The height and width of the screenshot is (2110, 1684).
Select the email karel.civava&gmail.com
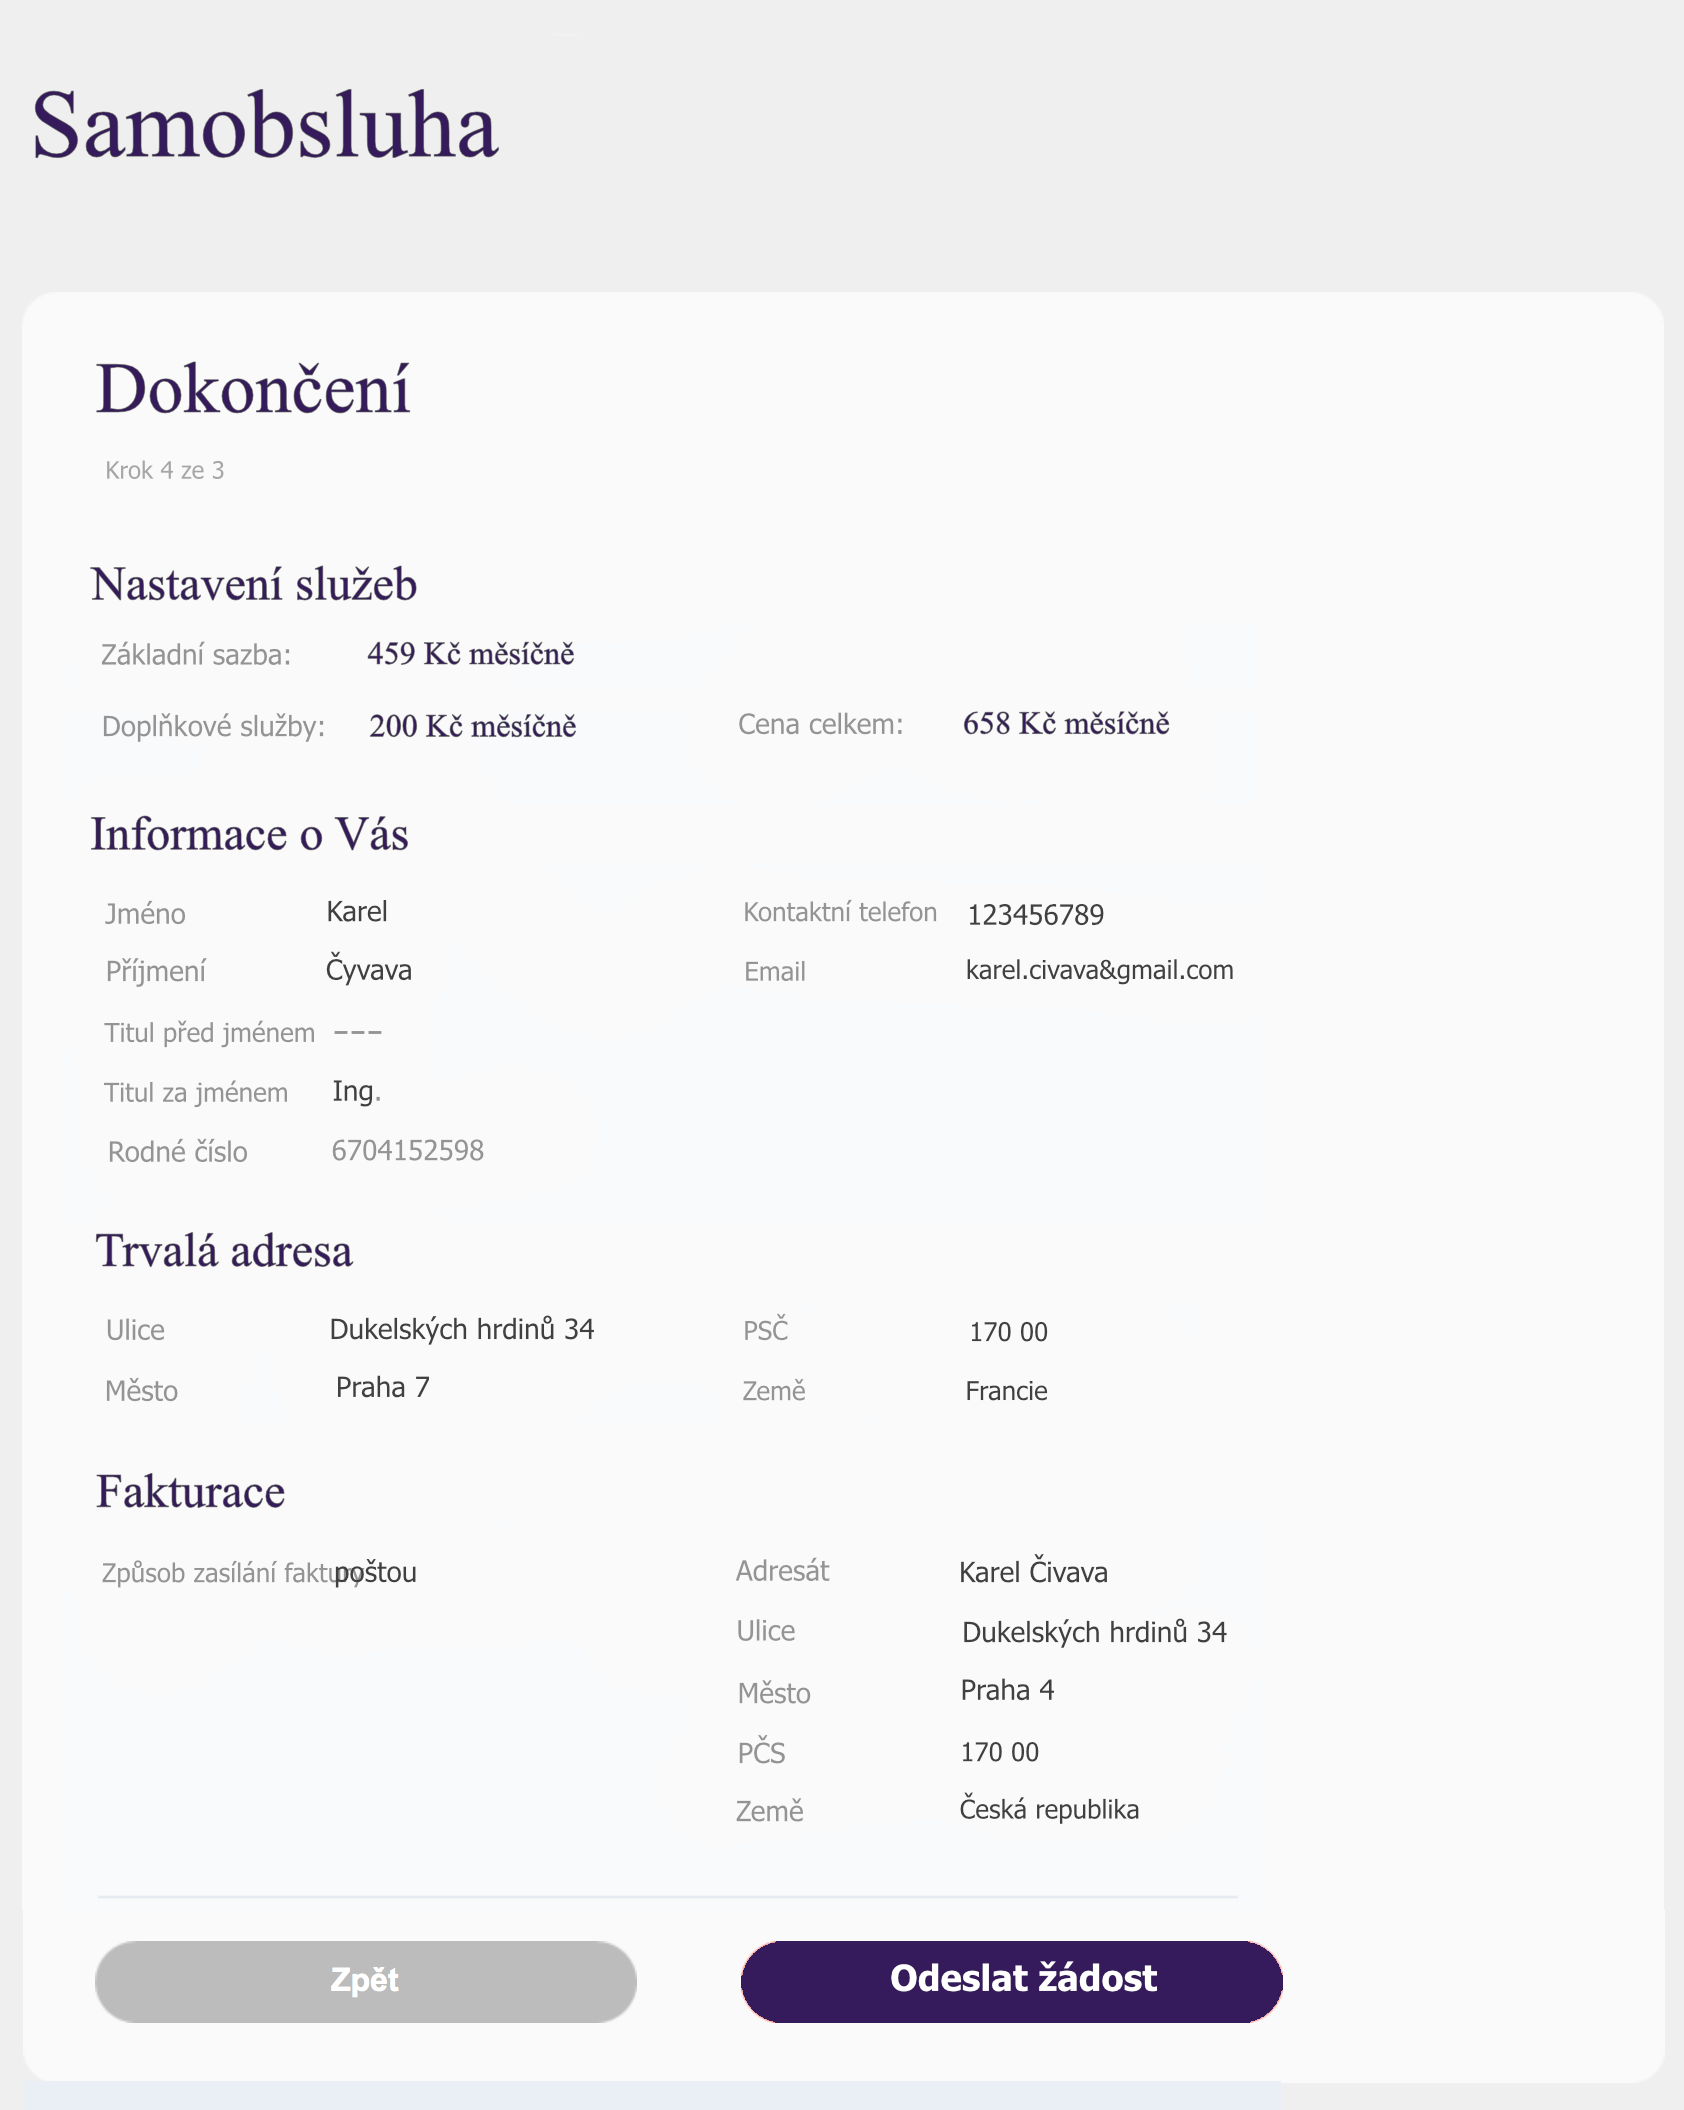(x=1099, y=970)
